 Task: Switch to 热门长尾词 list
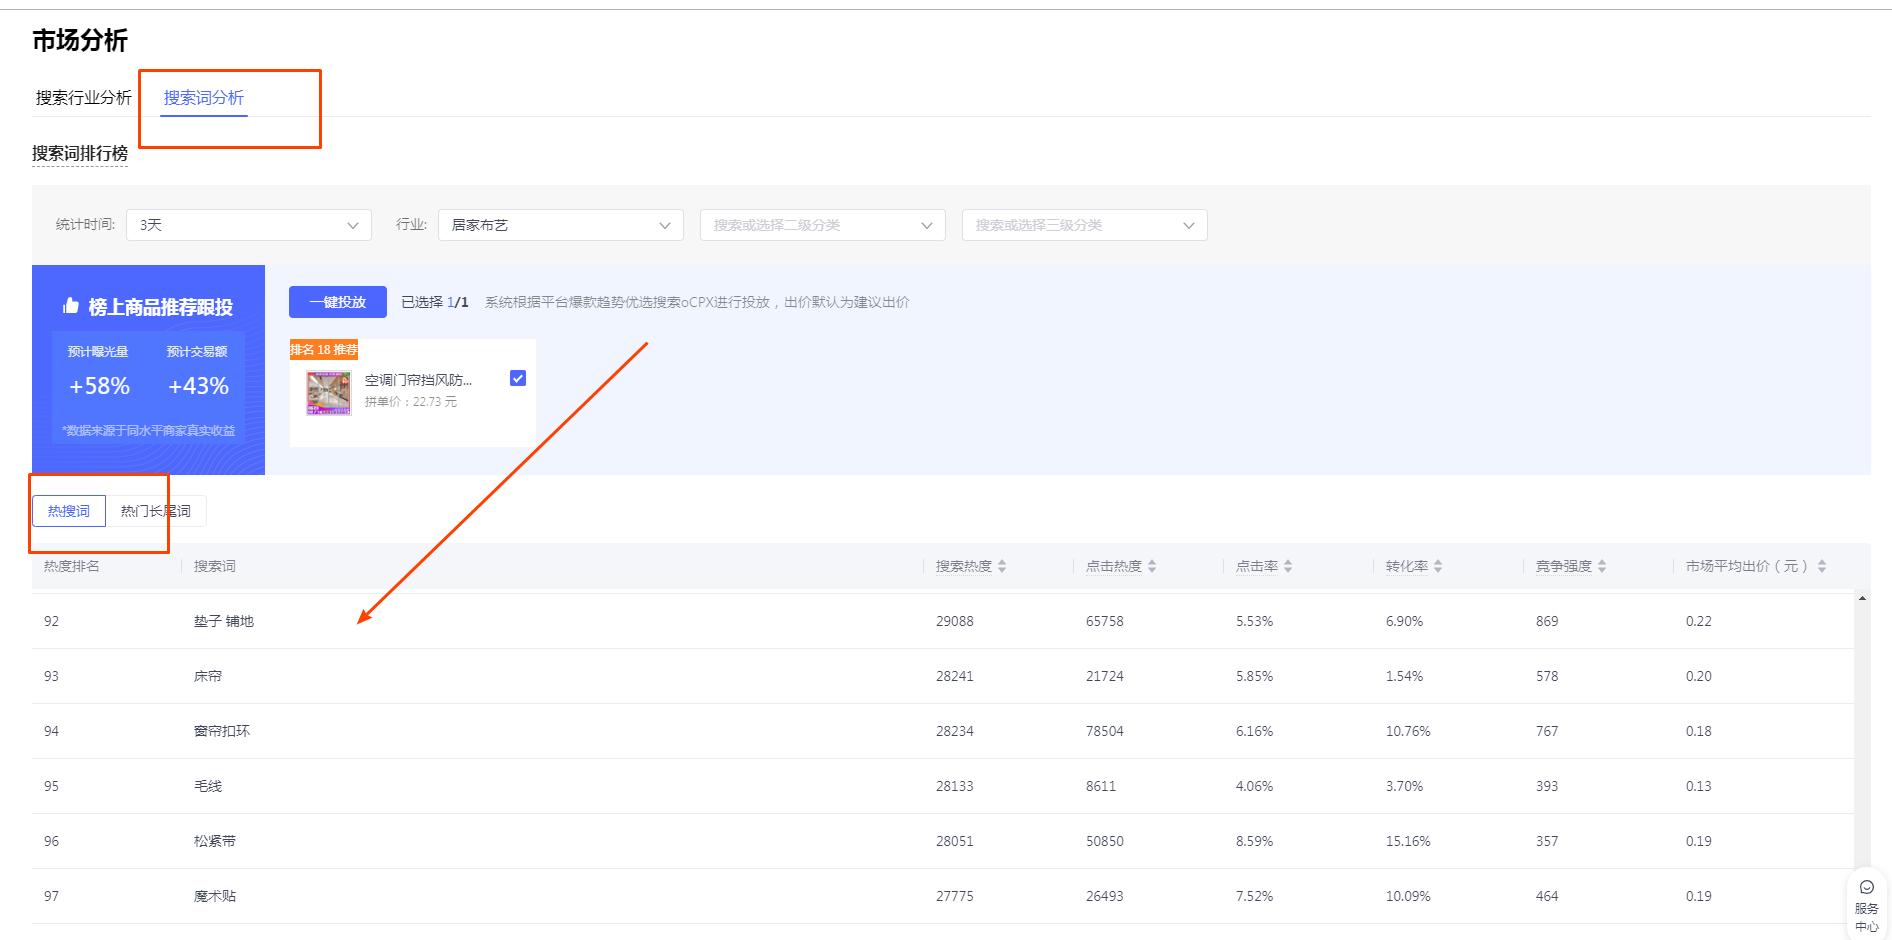pyautogui.click(x=156, y=511)
